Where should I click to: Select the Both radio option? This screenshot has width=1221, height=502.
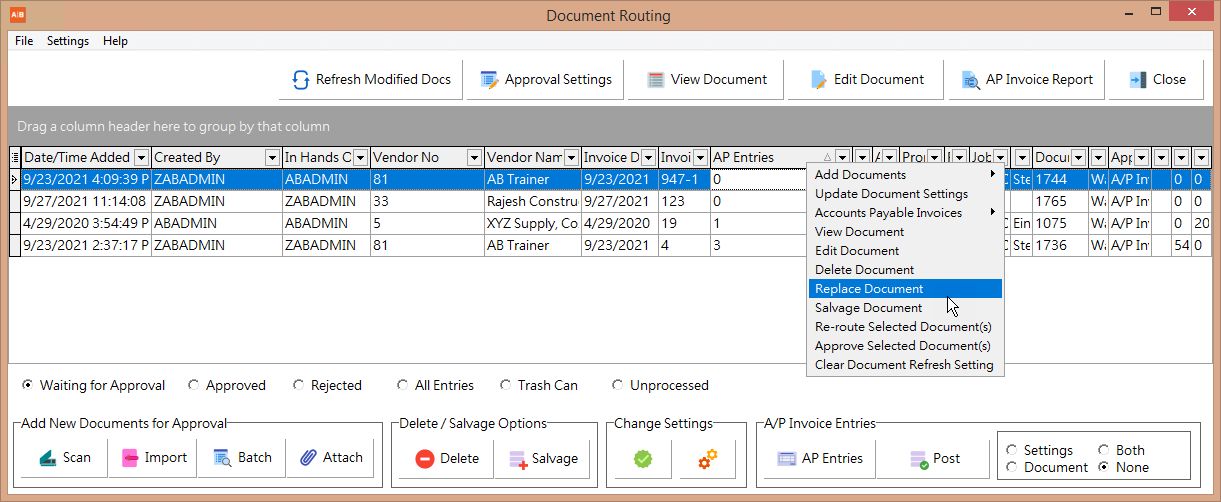[x=1104, y=450]
